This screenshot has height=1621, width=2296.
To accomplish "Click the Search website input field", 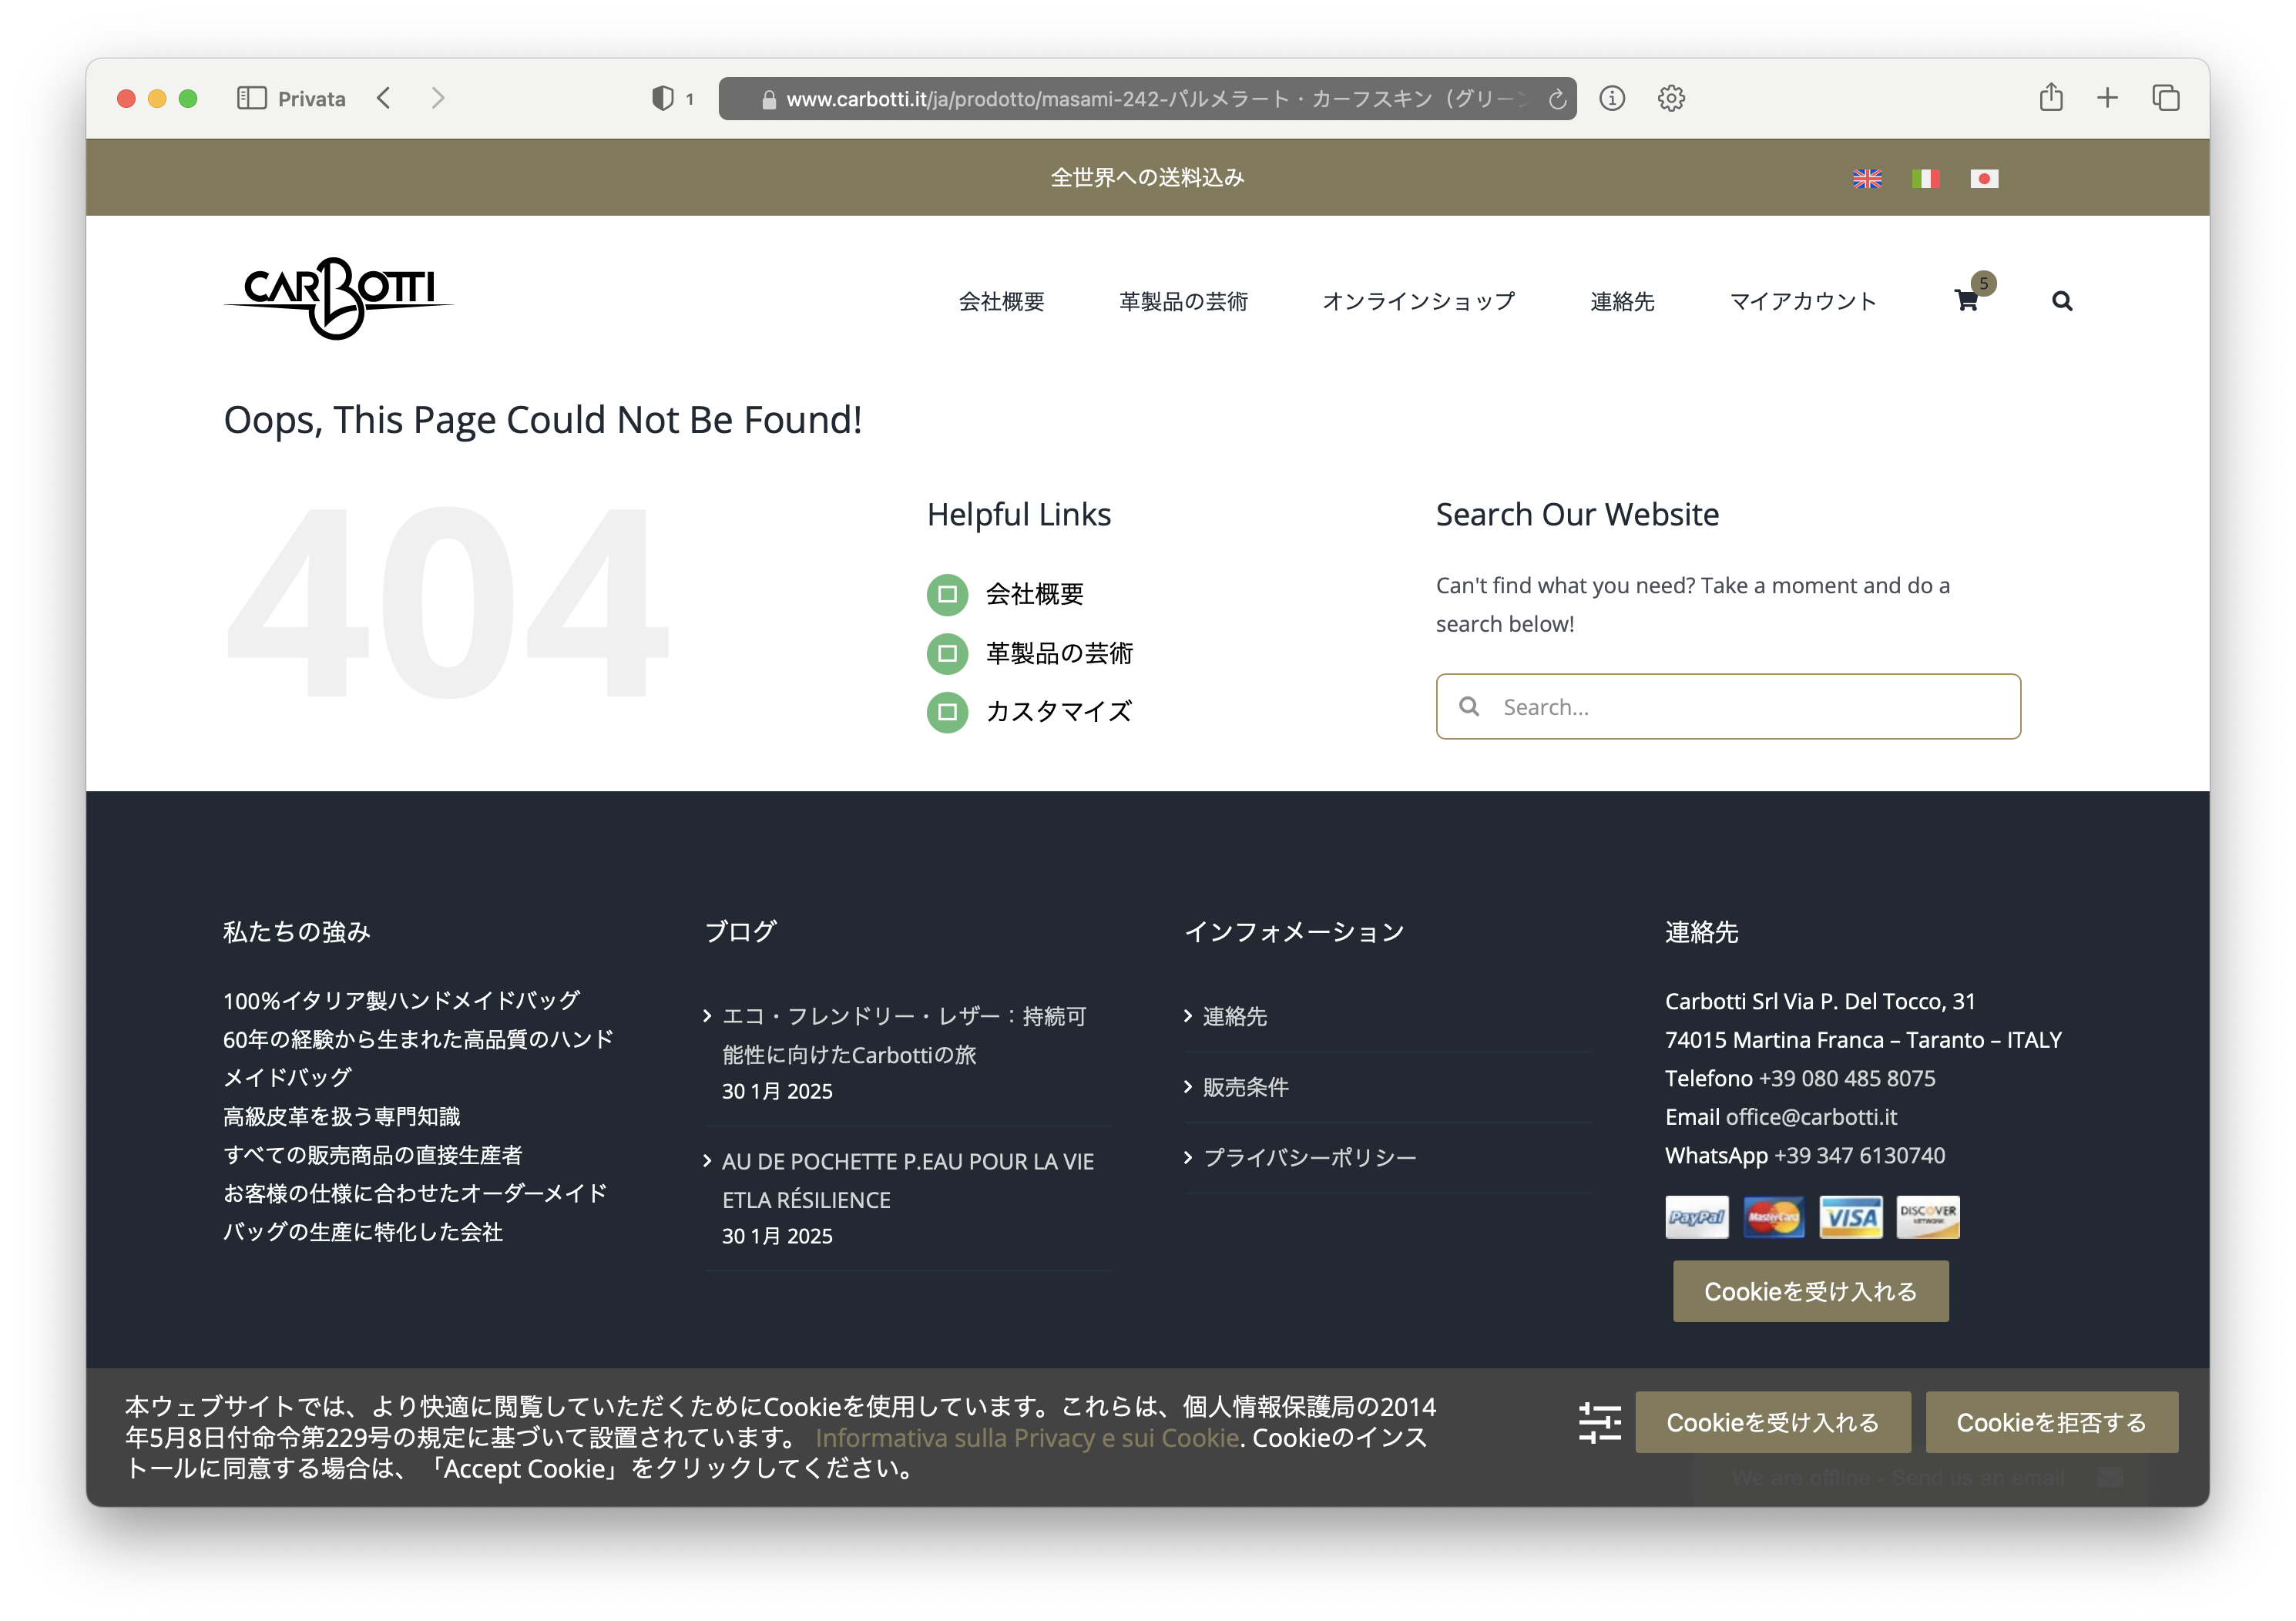I will [1728, 706].
